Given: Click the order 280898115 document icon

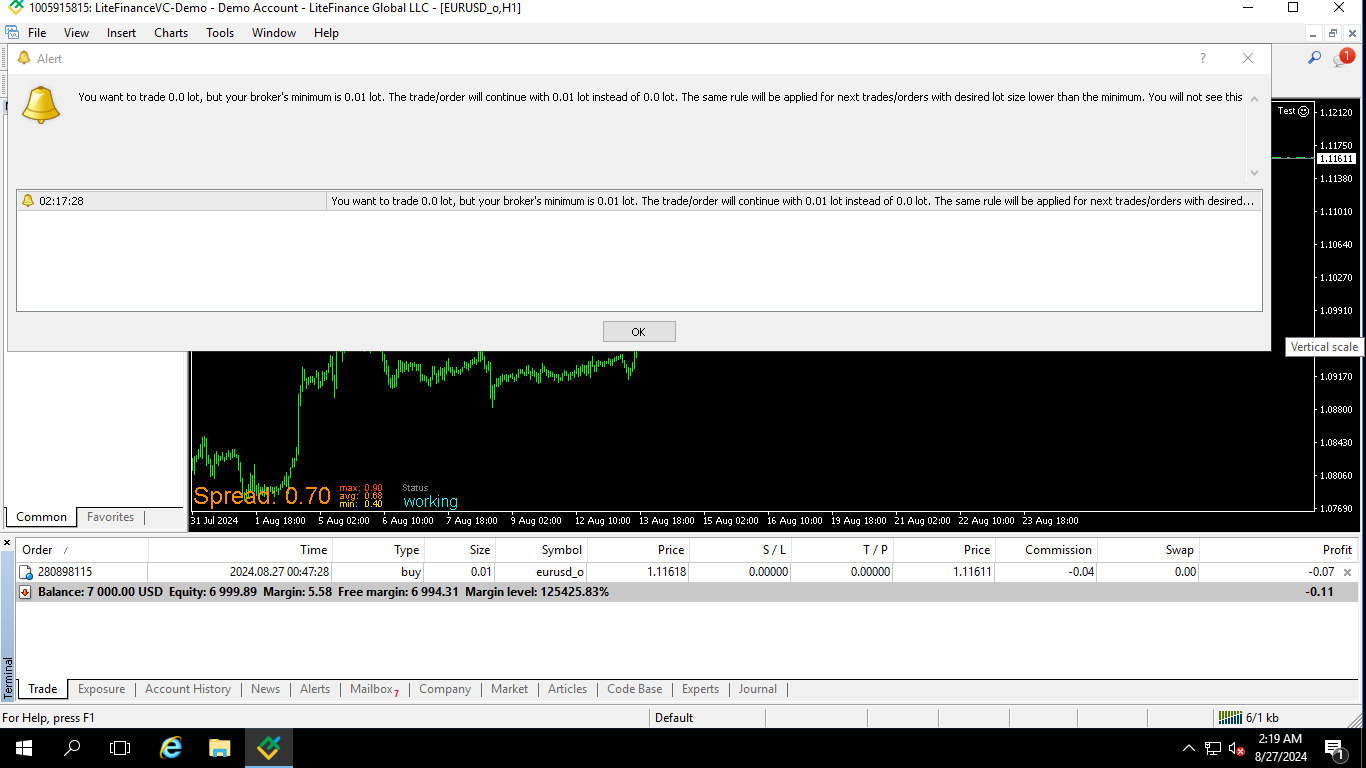Looking at the screenshot, I should pyautogui.click(x=26, y=572).
